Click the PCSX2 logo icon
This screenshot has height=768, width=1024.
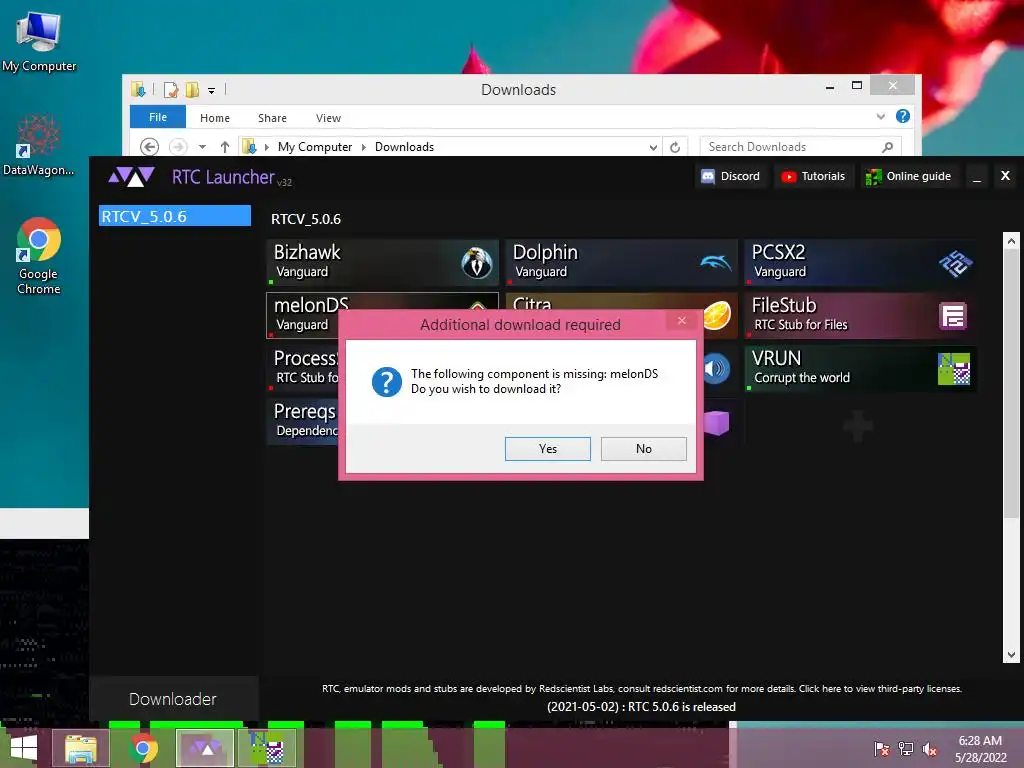[955, 263]
